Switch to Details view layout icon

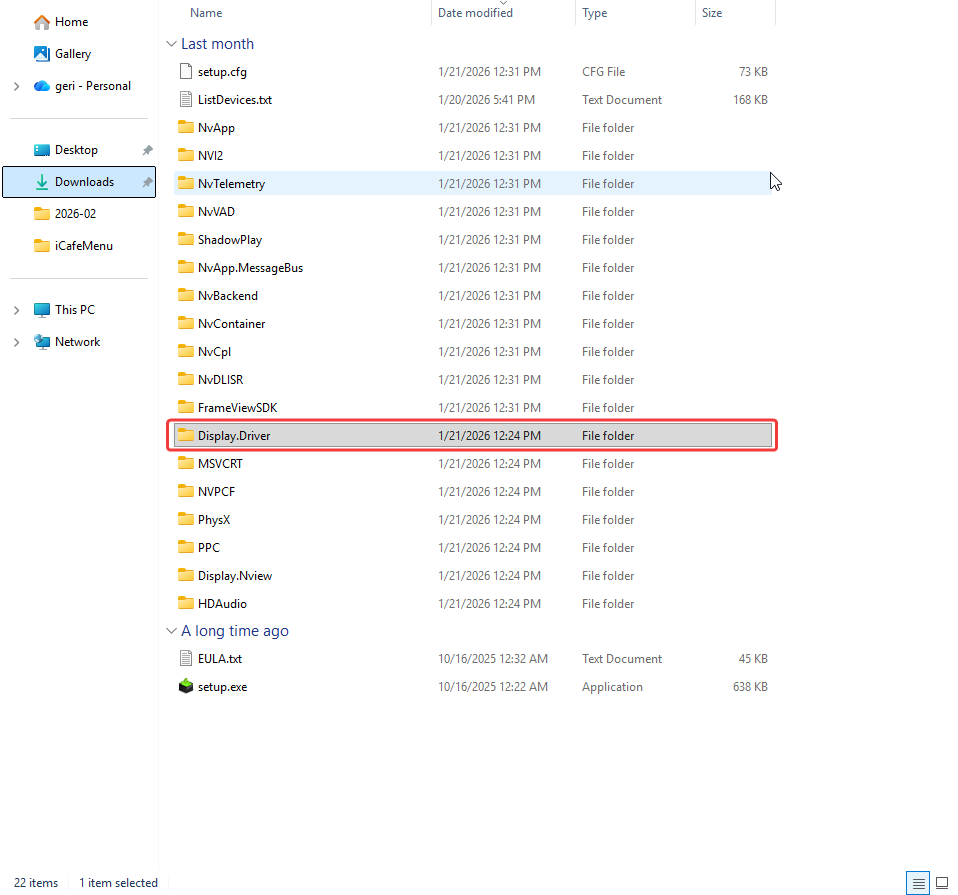(x=916, y=883)
